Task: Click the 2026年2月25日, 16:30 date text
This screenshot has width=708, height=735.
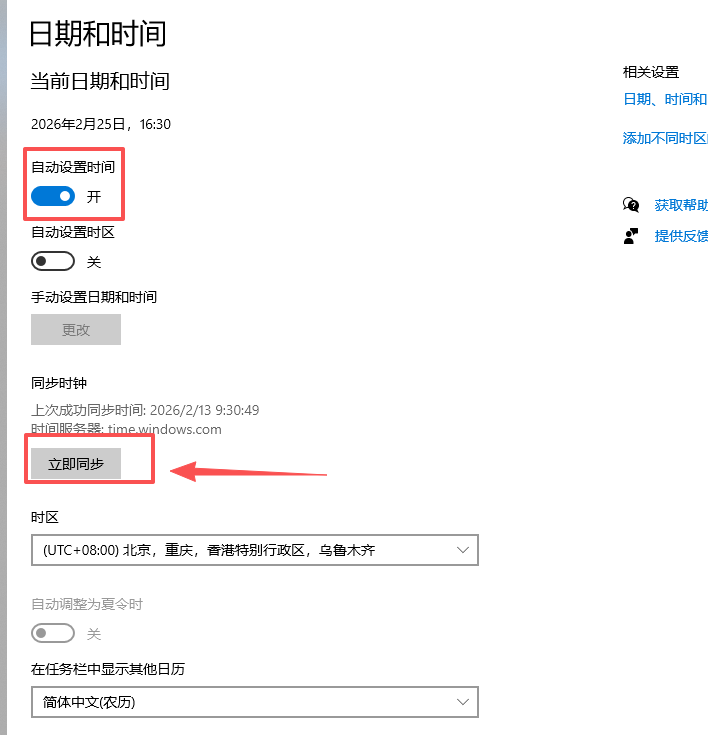Action: tap(101, 125)
